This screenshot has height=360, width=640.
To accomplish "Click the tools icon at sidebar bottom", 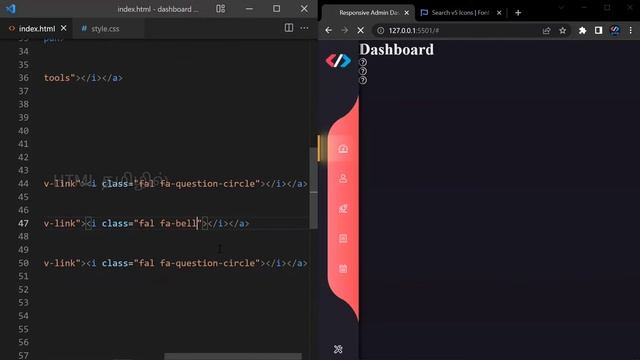I will pos(338,349).
